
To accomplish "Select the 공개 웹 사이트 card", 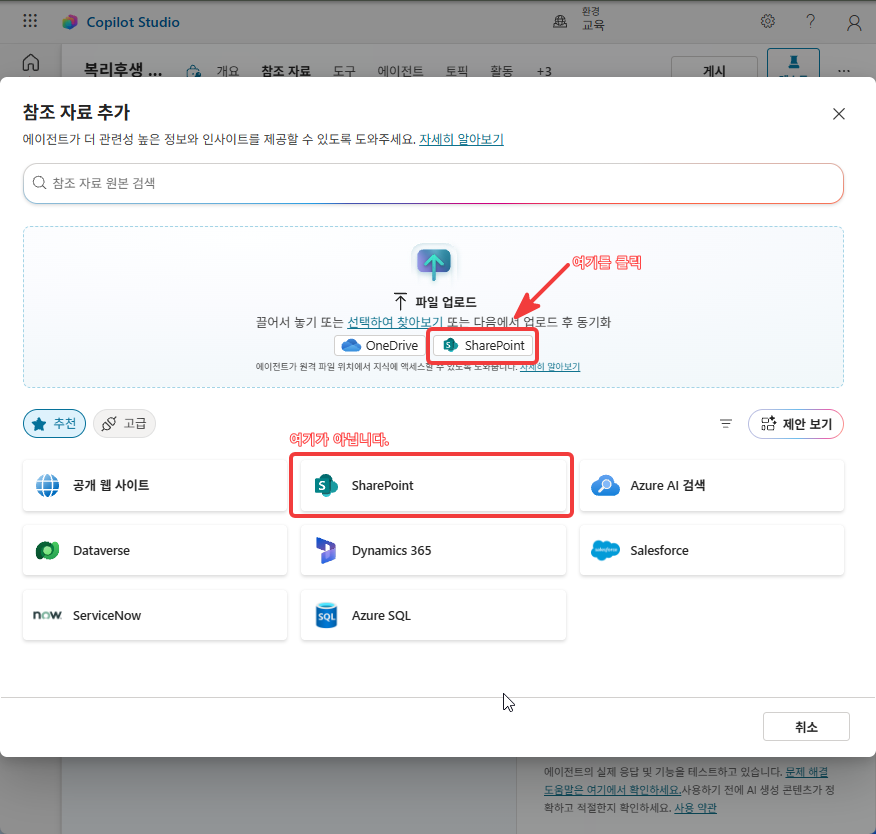I will pos(155,485).
